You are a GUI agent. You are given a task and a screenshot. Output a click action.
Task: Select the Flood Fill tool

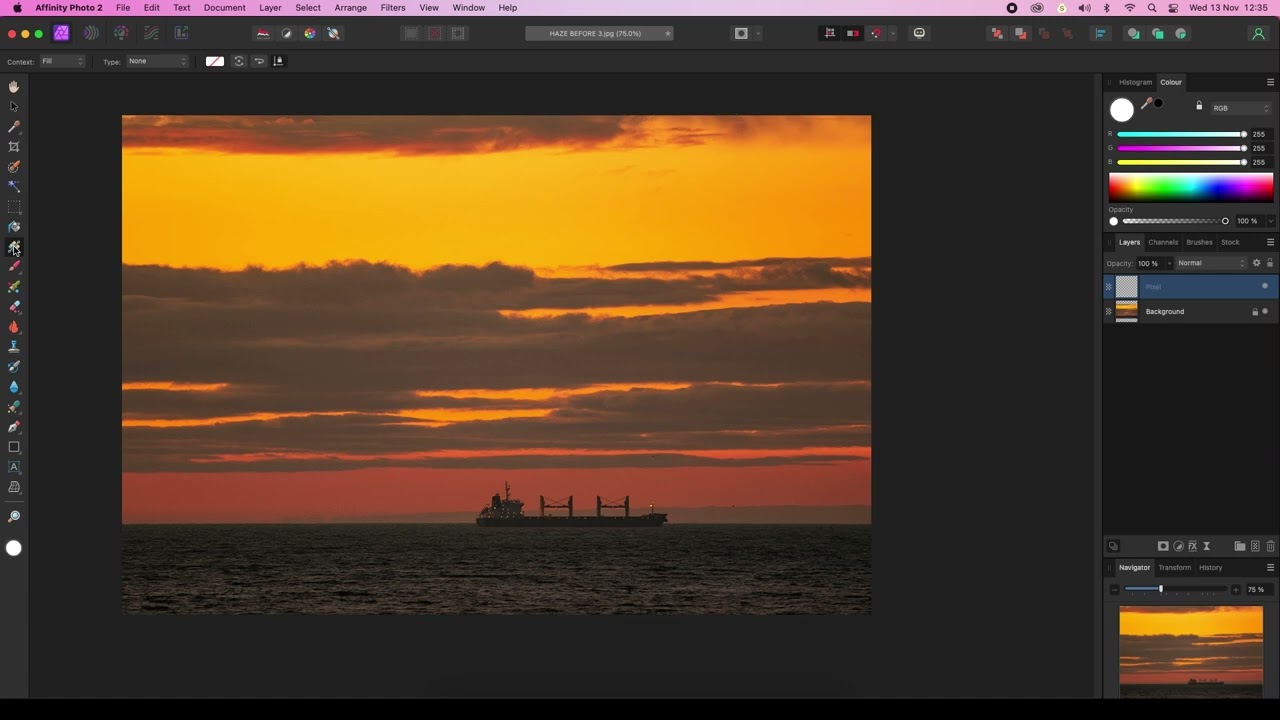tap(14, 227)
